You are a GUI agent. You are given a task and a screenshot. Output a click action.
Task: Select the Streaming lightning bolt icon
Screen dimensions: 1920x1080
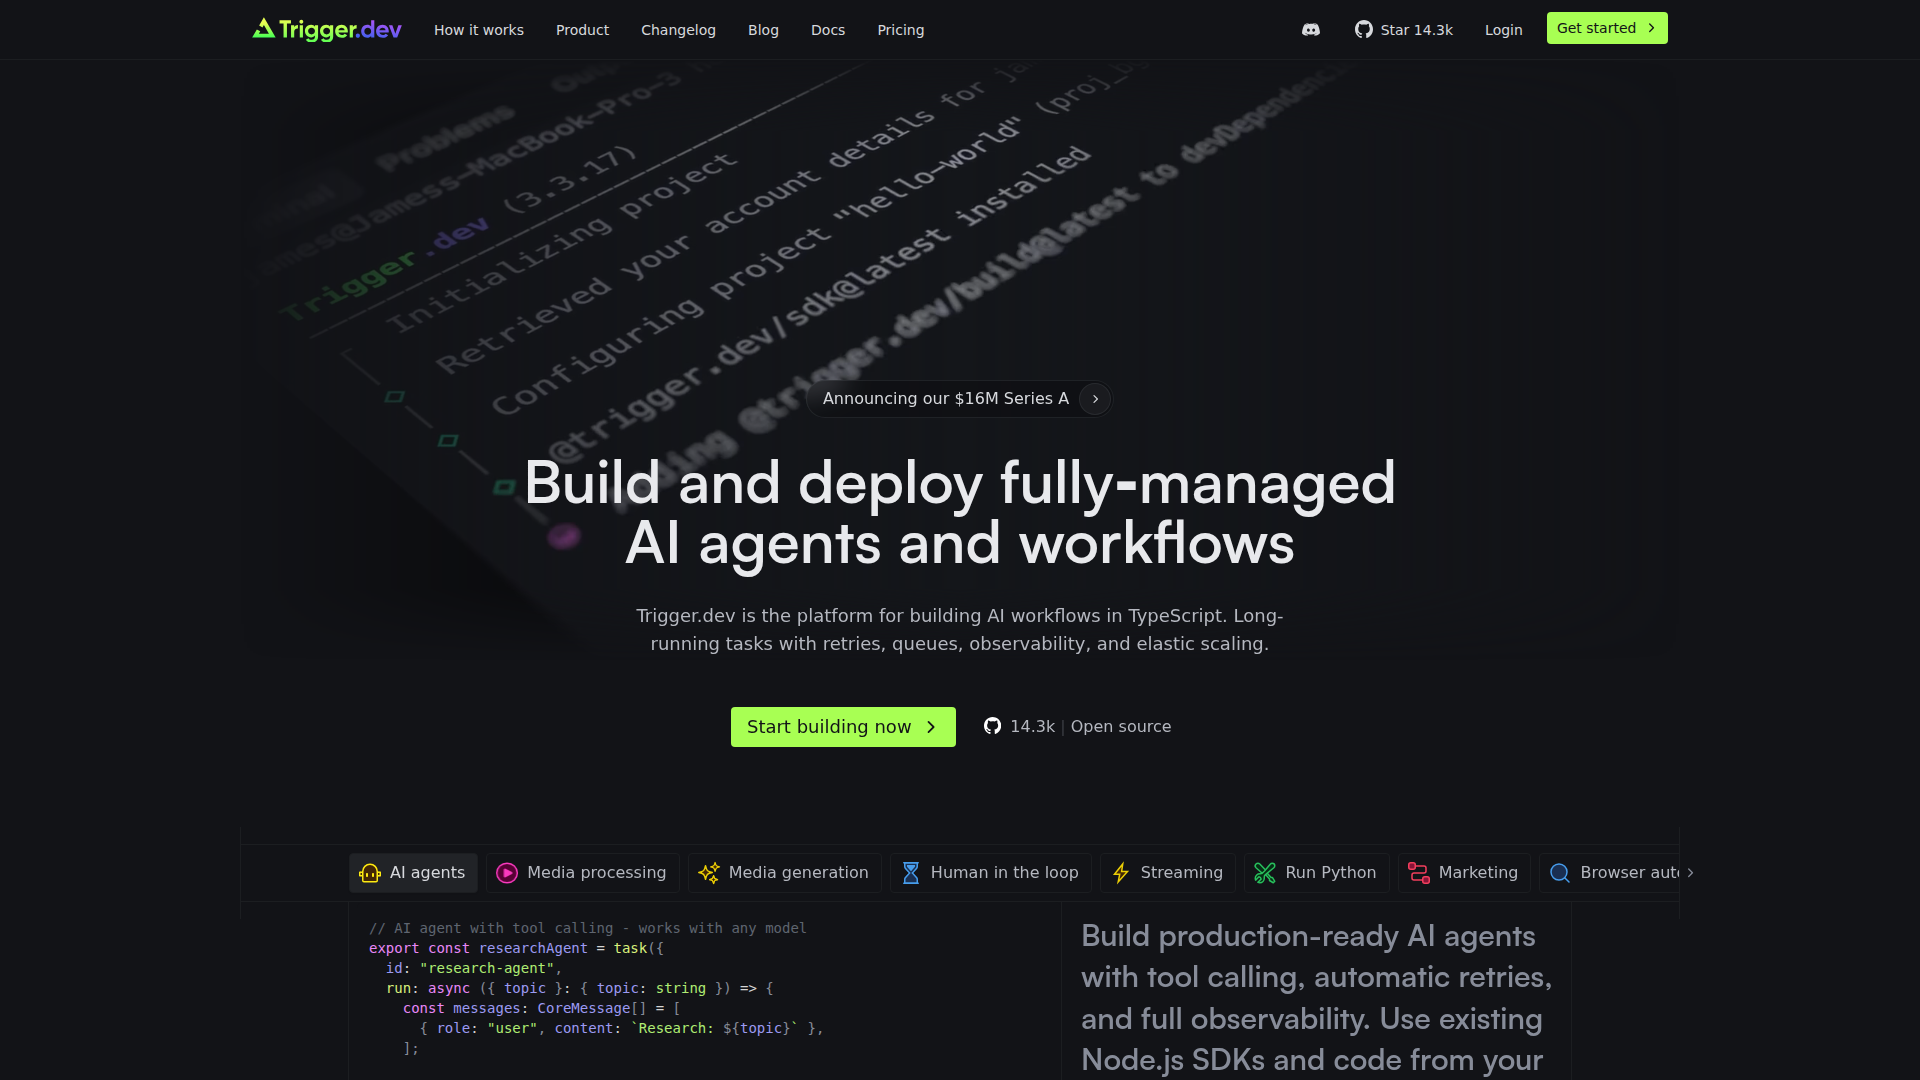tap(1121, 873)
